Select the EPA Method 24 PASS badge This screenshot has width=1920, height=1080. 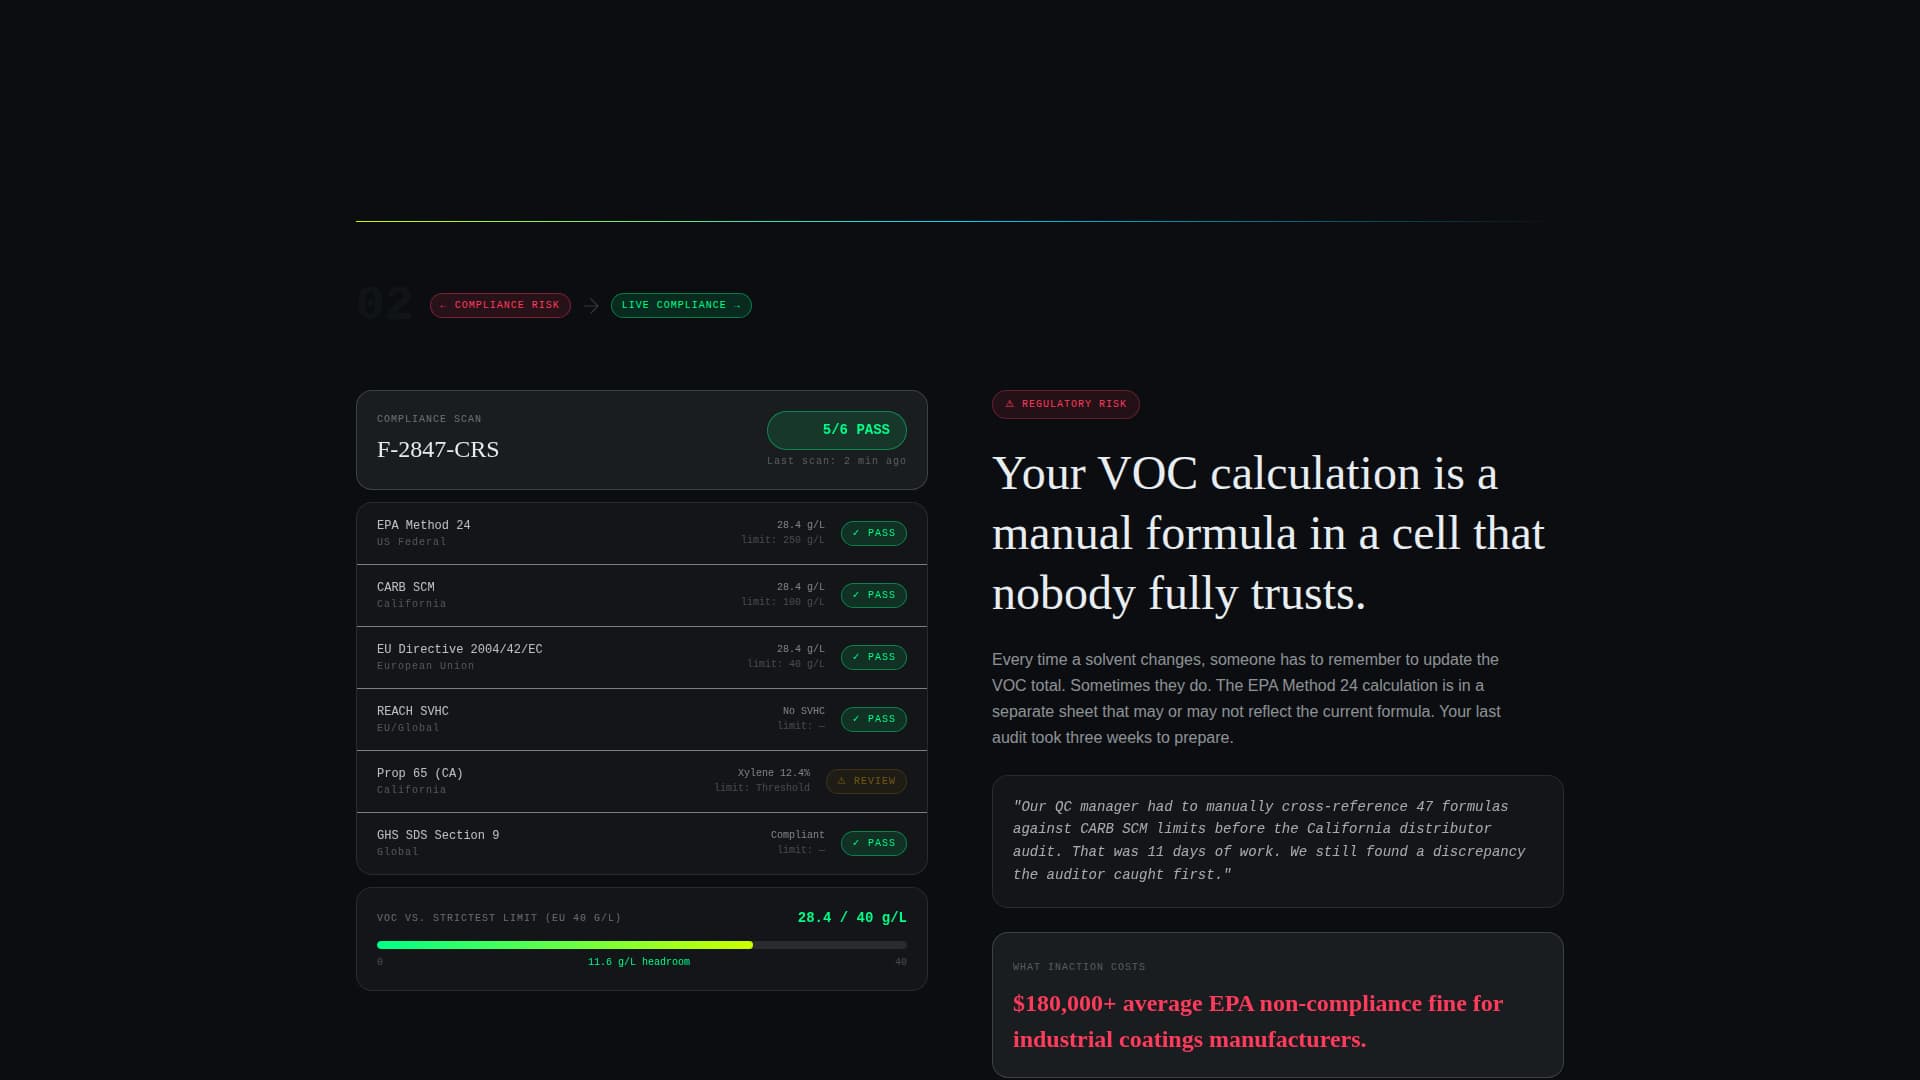coord(874,533)
